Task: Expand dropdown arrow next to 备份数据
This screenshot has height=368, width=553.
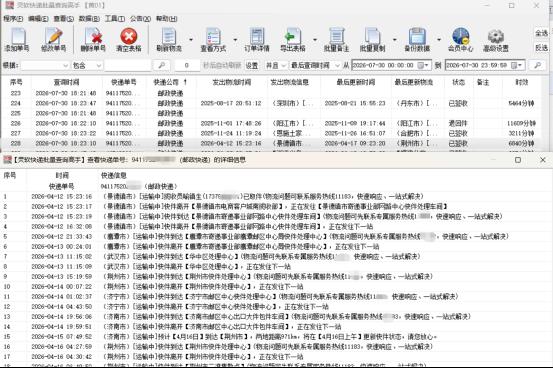Action: (439, 40)
